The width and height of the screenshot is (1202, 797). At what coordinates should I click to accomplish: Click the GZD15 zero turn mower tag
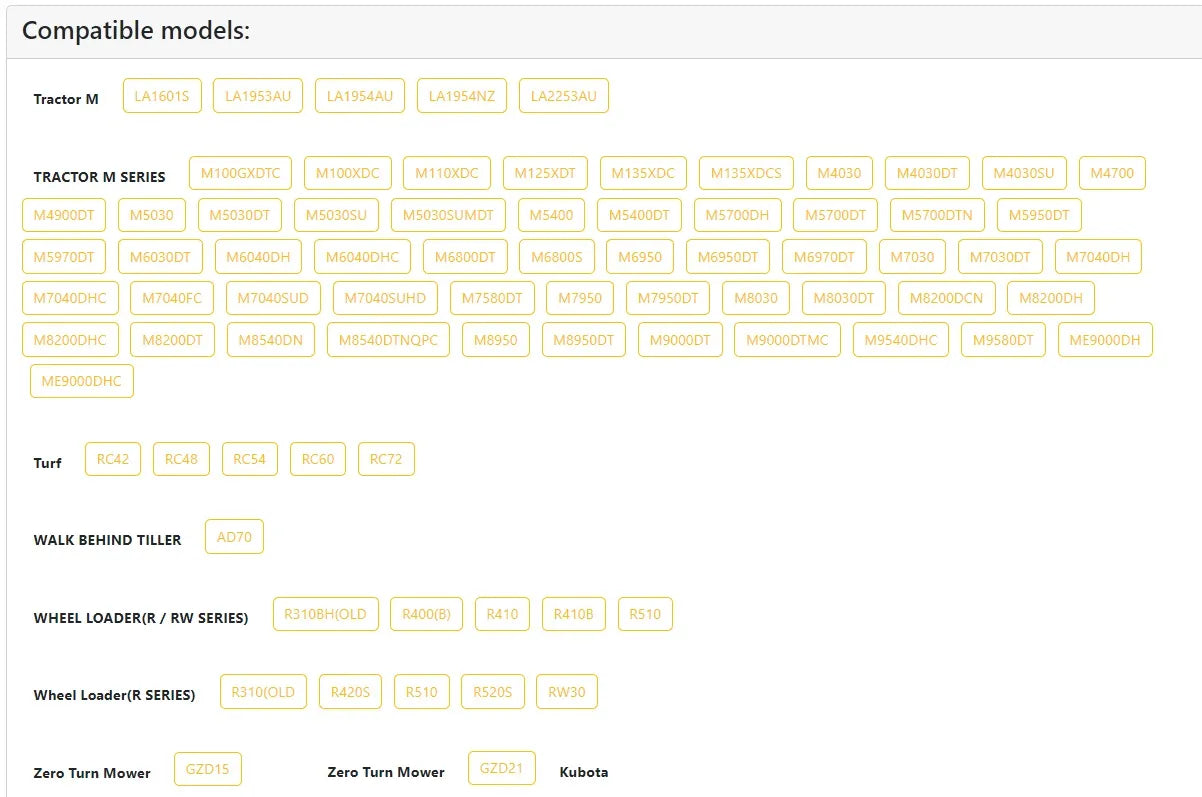point(208,769)
